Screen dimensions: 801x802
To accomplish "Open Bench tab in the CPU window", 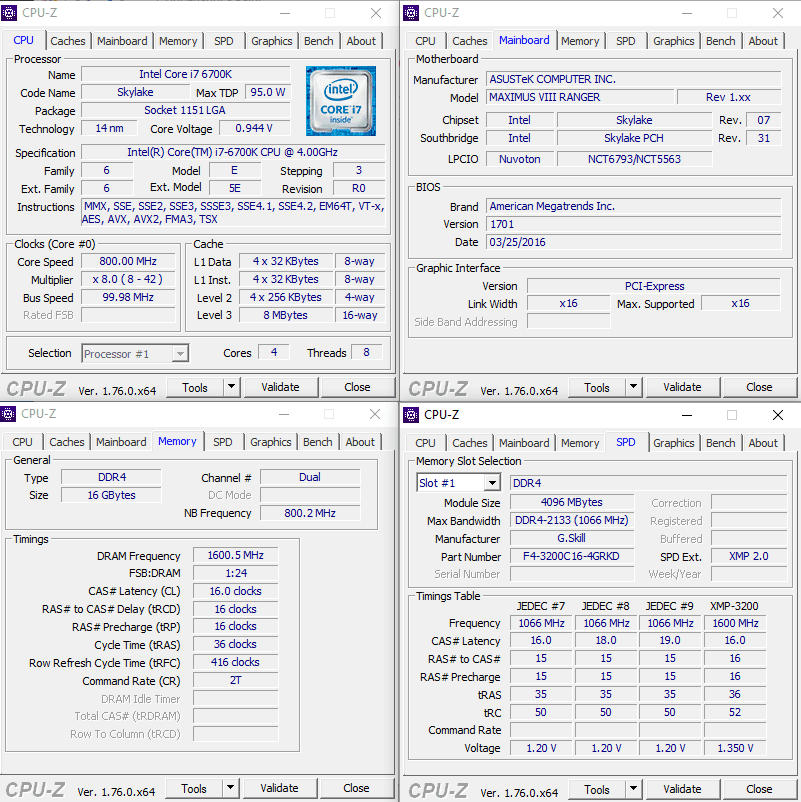I will [319, 41].
